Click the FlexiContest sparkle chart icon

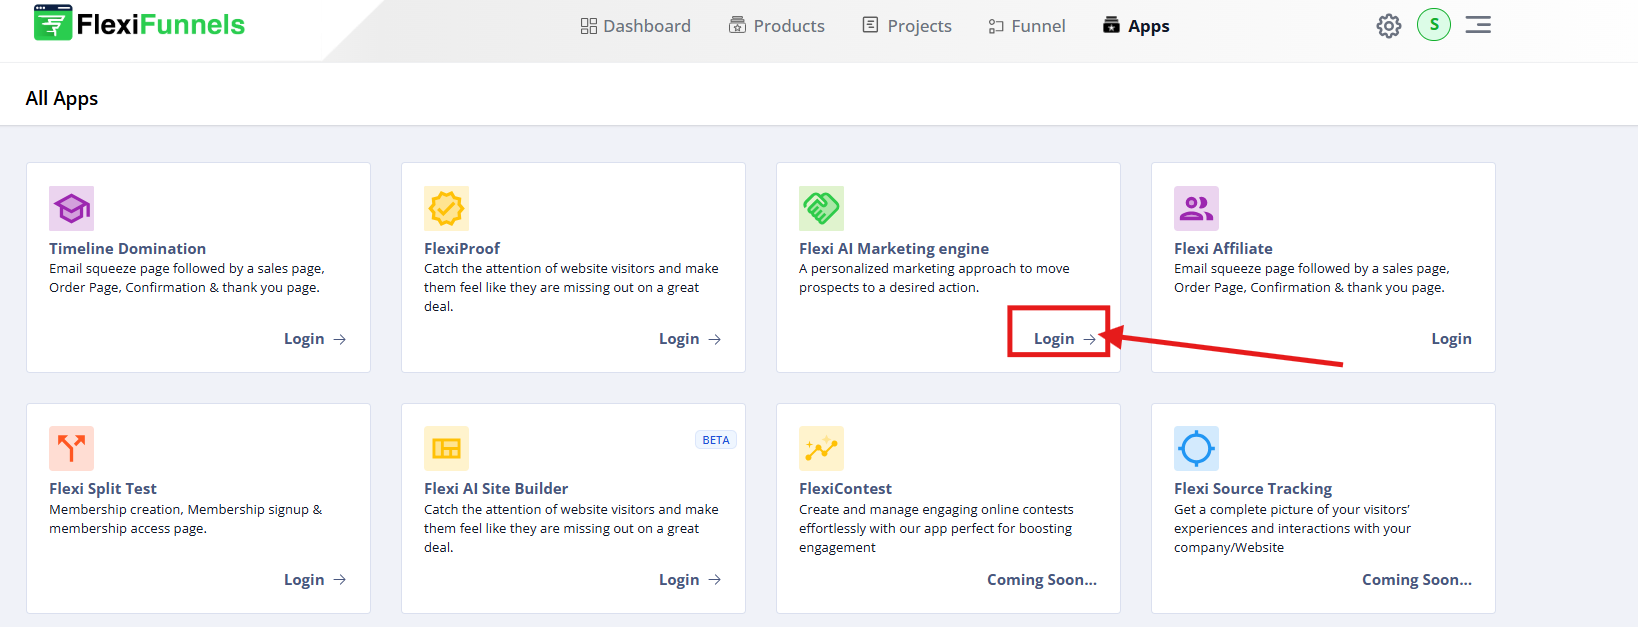click(821, 448)
